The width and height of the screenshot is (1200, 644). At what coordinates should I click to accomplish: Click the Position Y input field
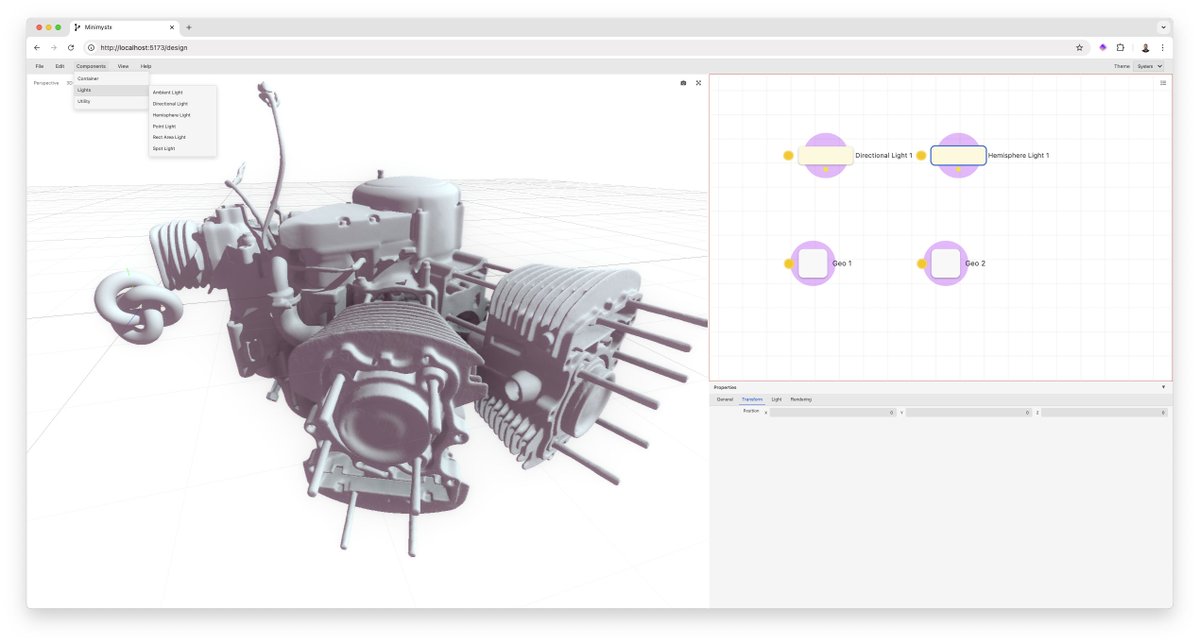(968, 412)
